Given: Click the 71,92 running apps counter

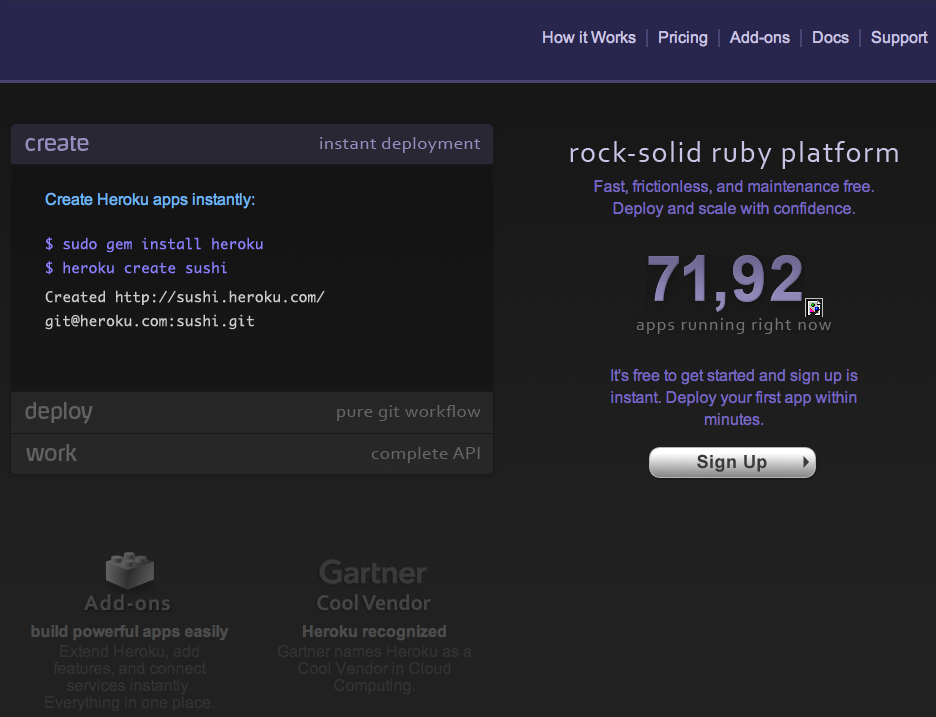Looking at the screenshot, I should (724, 279).
